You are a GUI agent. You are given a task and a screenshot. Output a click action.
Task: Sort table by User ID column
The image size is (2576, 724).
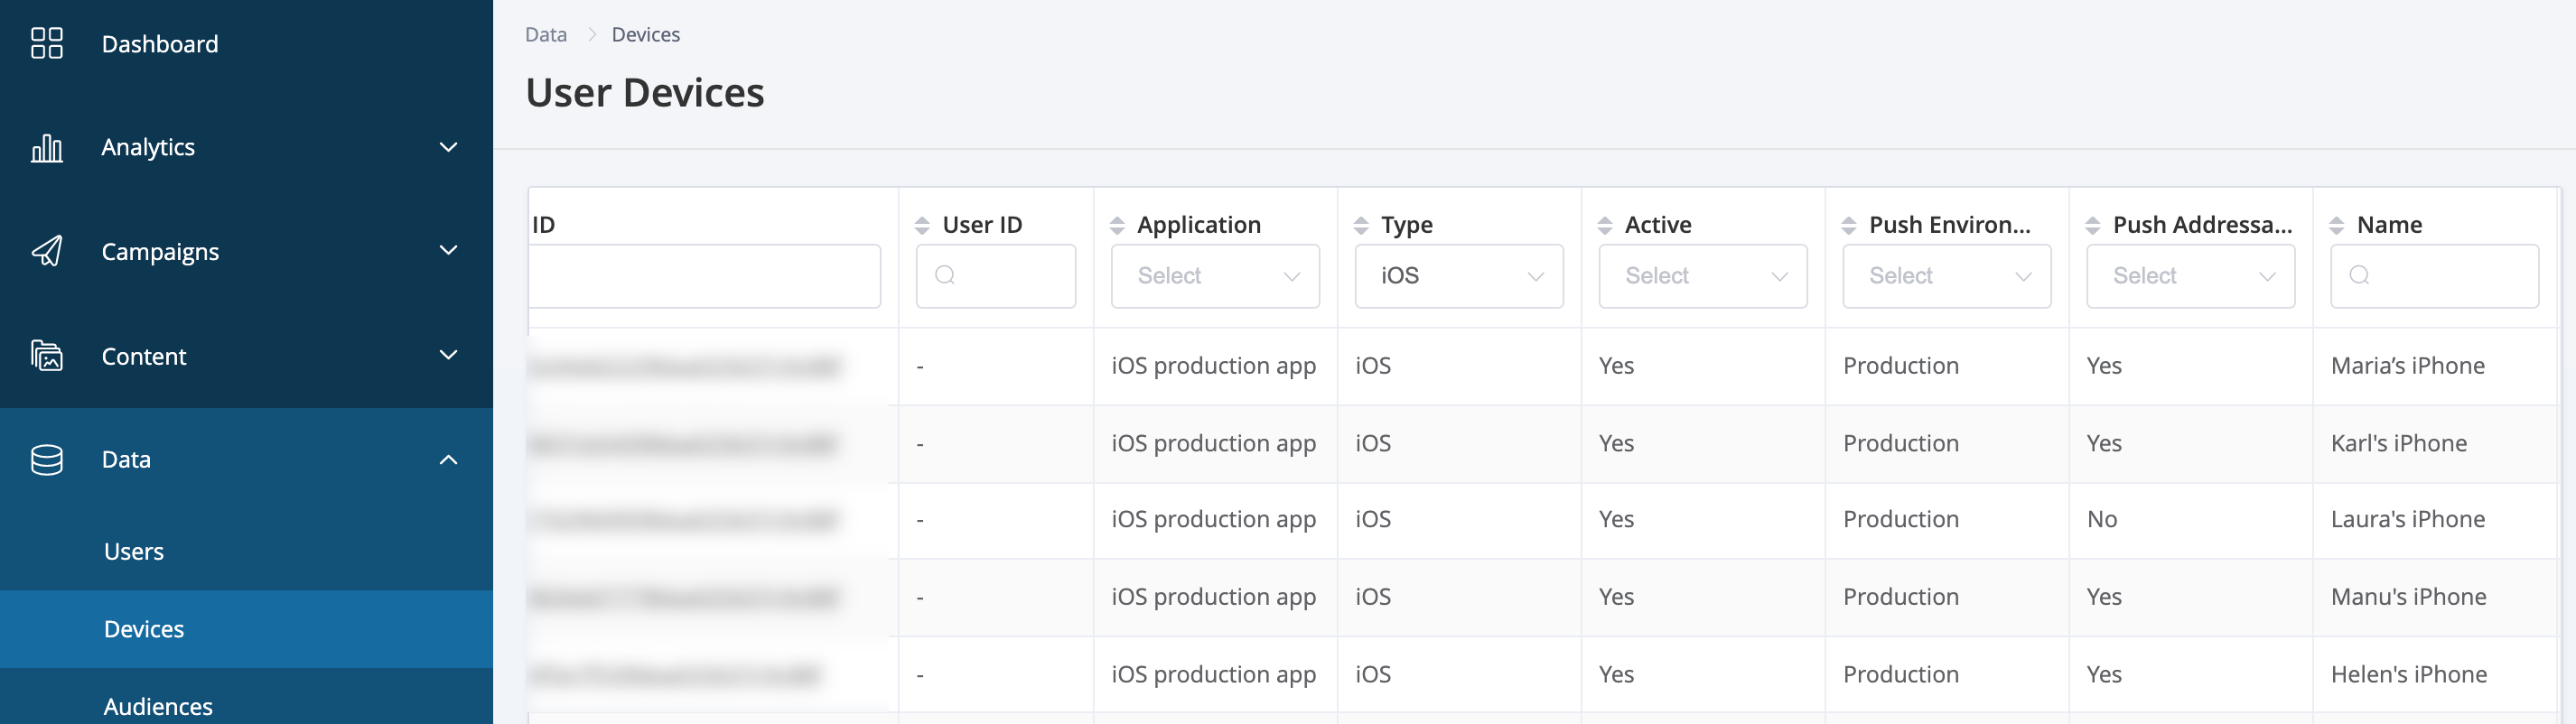pos(922,226)
